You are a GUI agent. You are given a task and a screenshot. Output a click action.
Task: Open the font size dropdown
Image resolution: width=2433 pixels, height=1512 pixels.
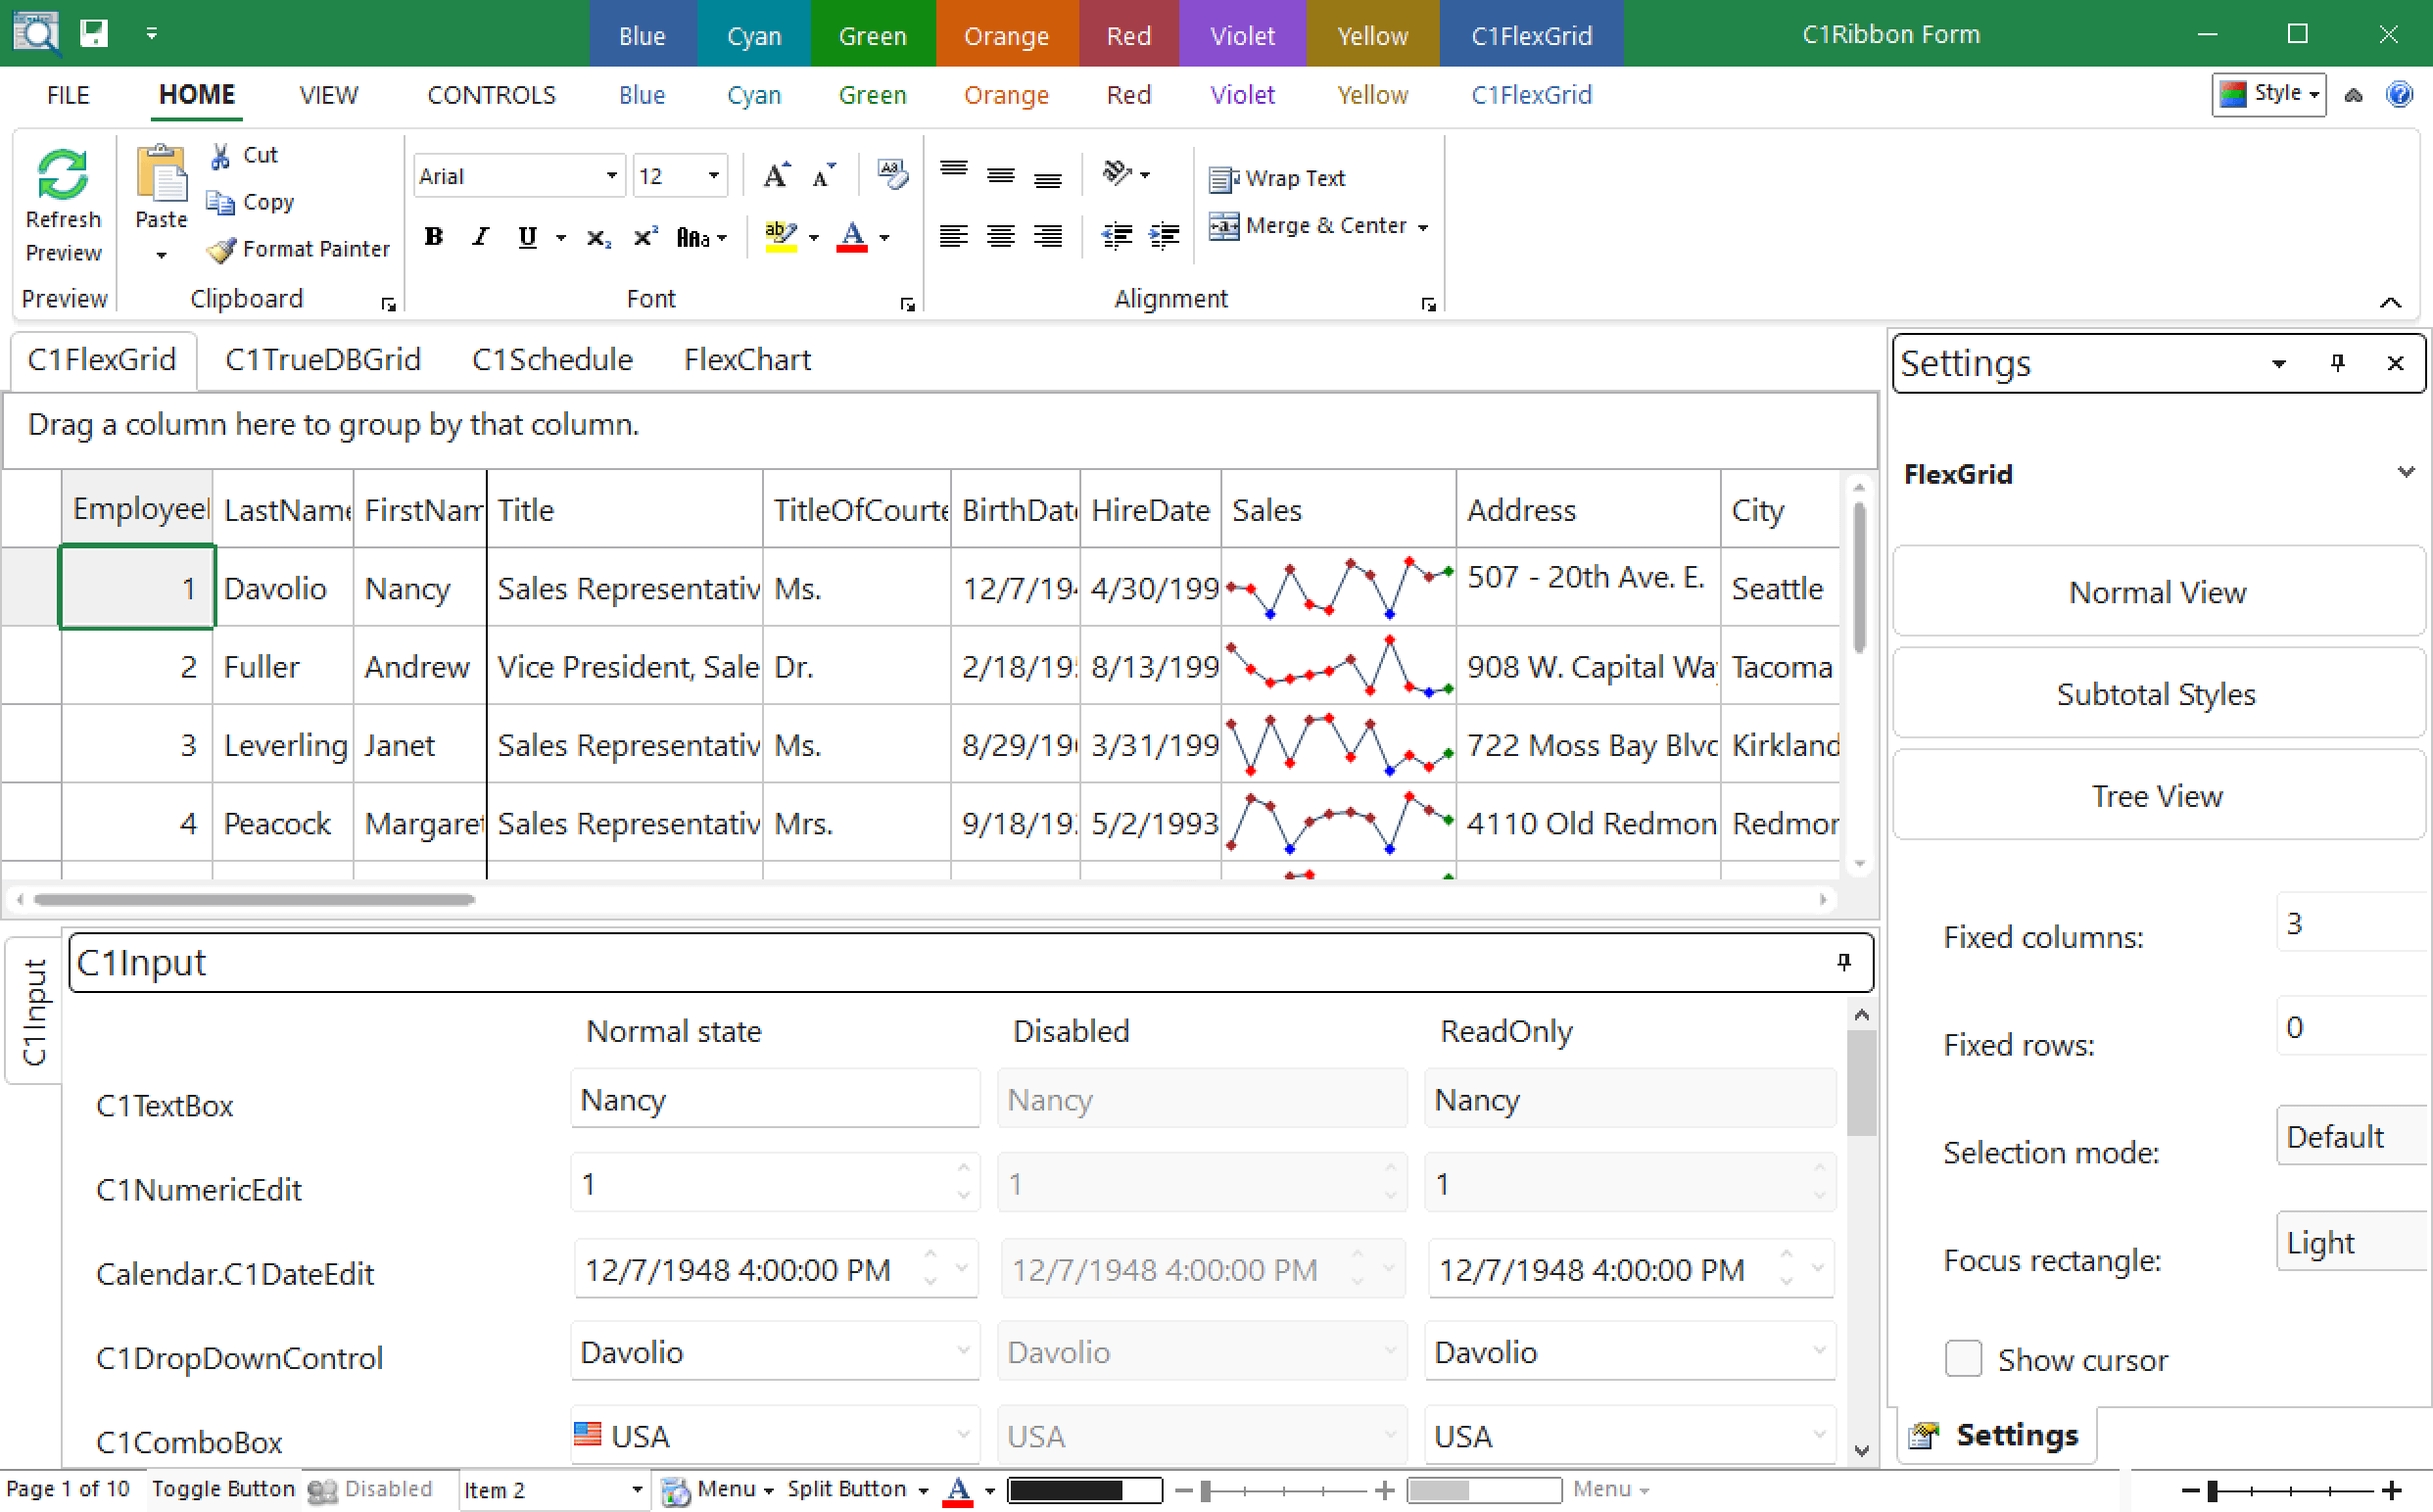713,176
